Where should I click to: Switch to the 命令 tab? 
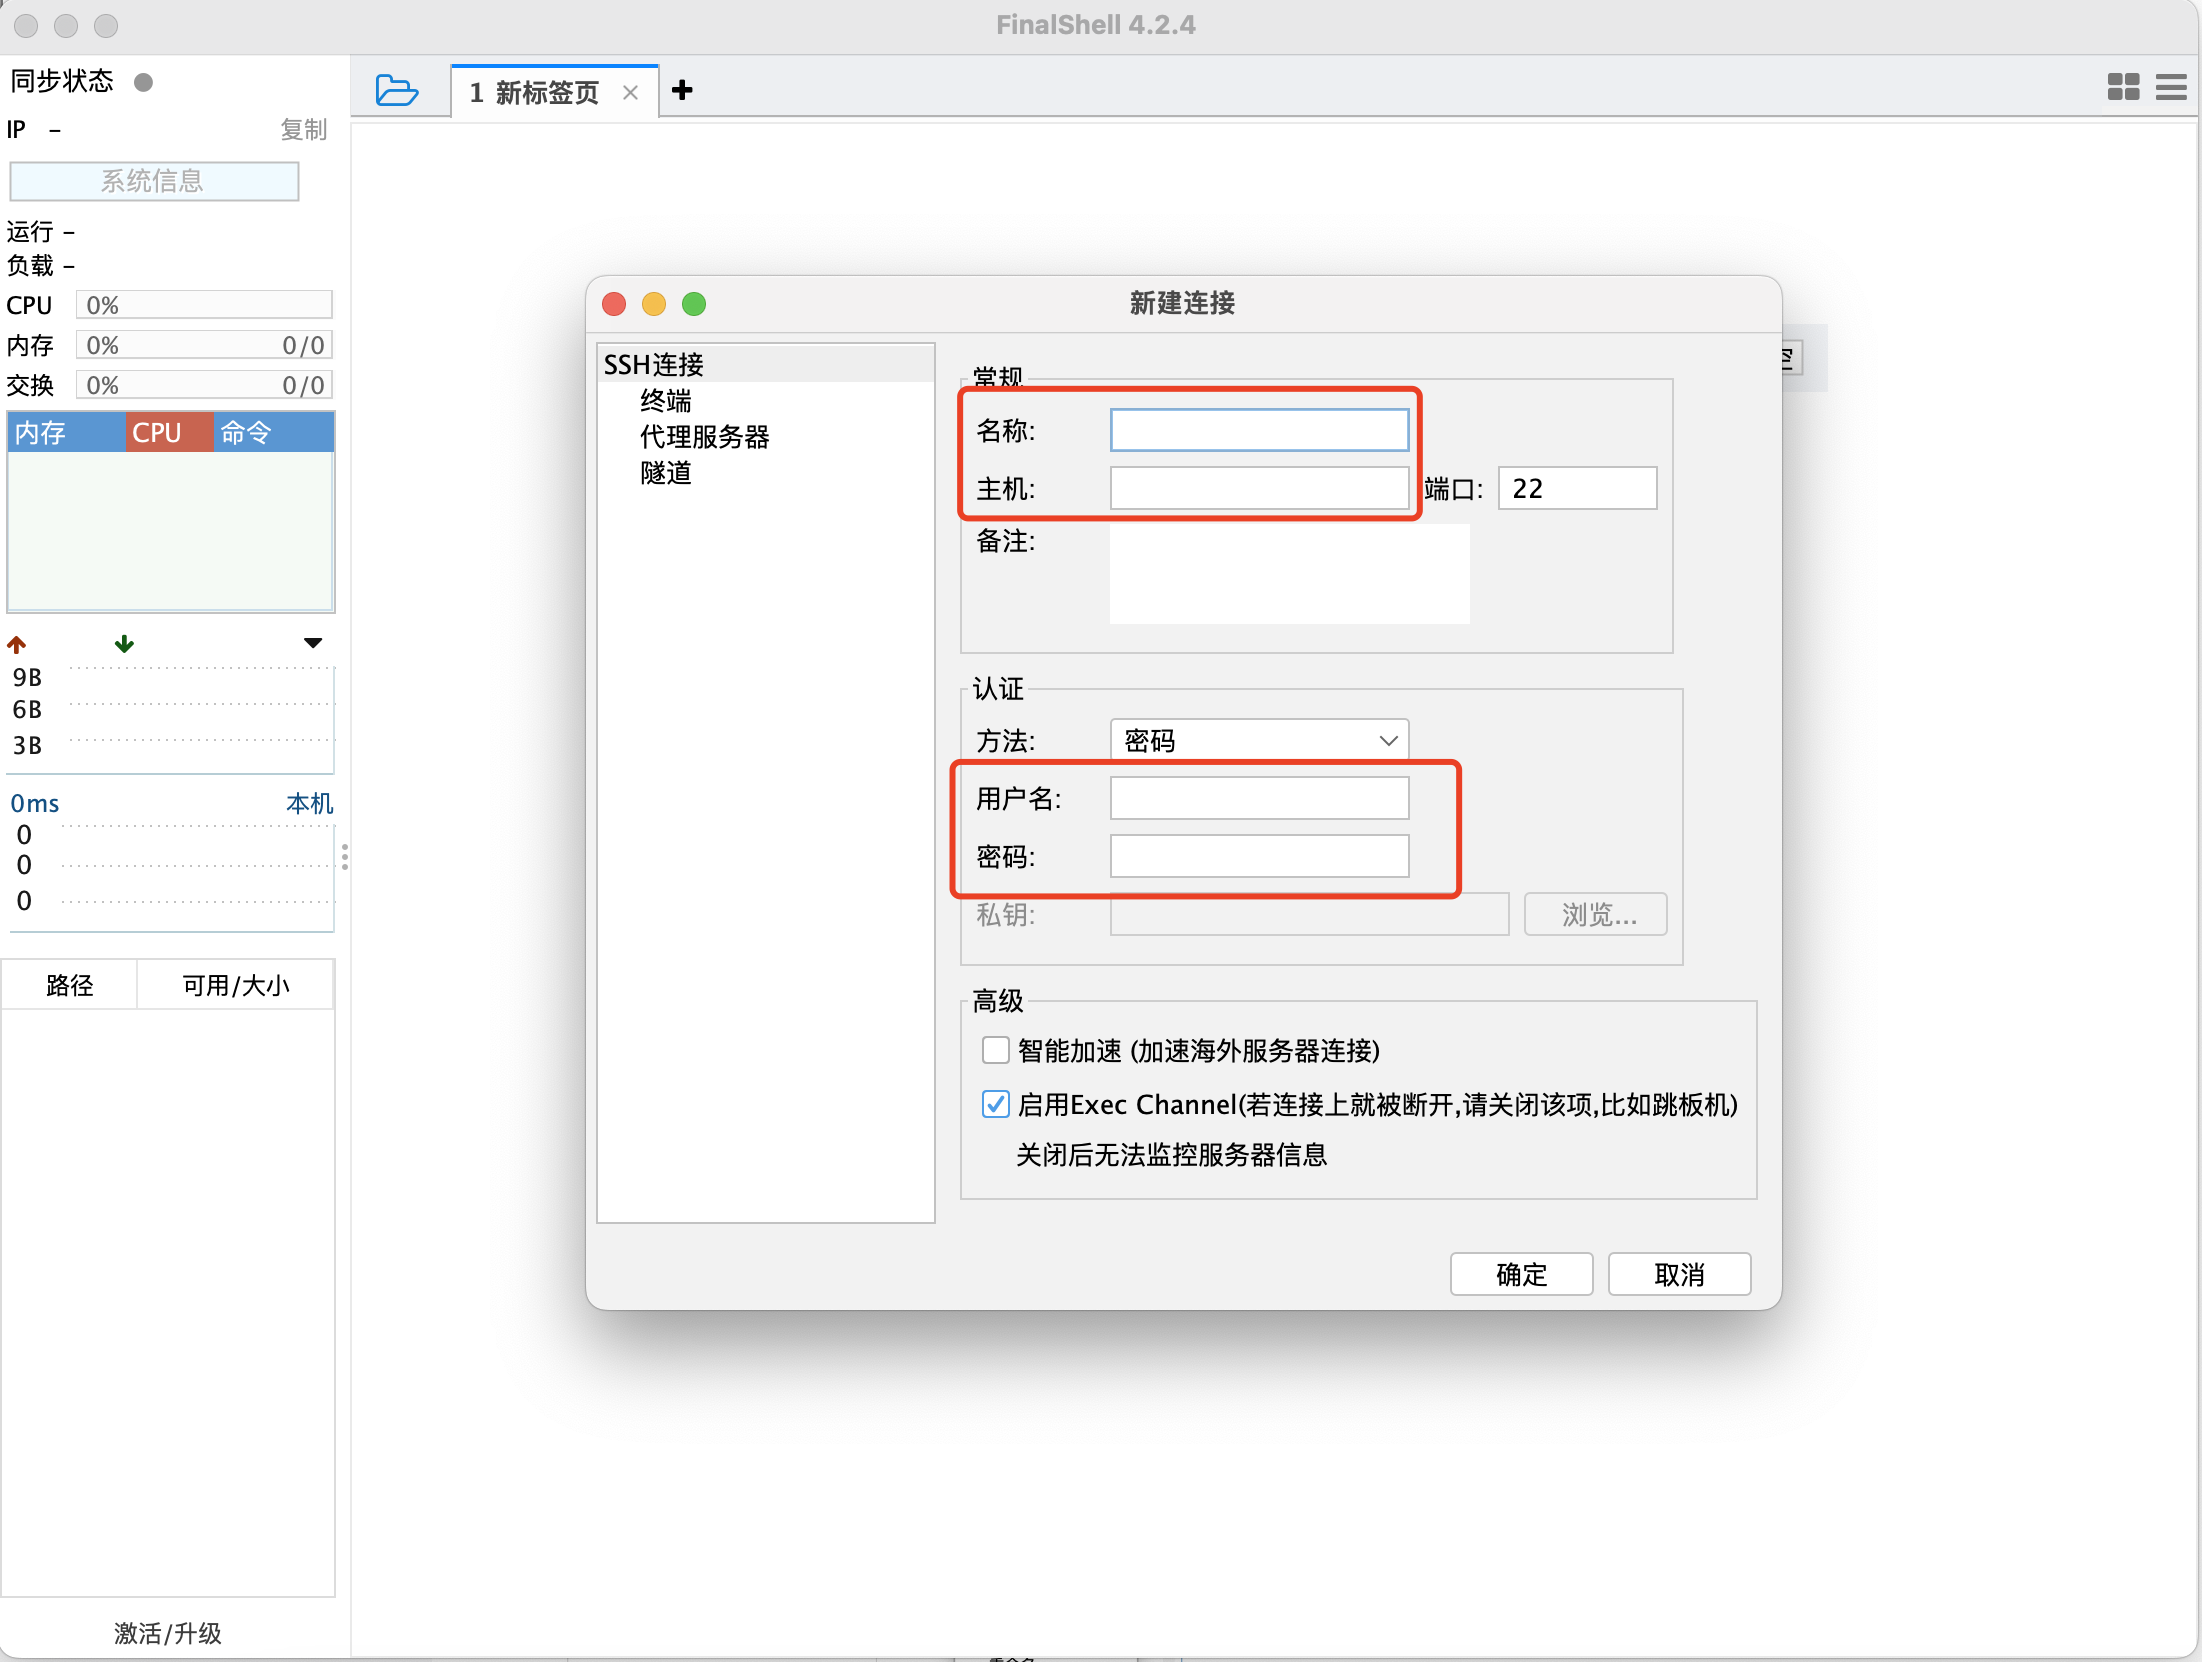(x=273, y=432)
